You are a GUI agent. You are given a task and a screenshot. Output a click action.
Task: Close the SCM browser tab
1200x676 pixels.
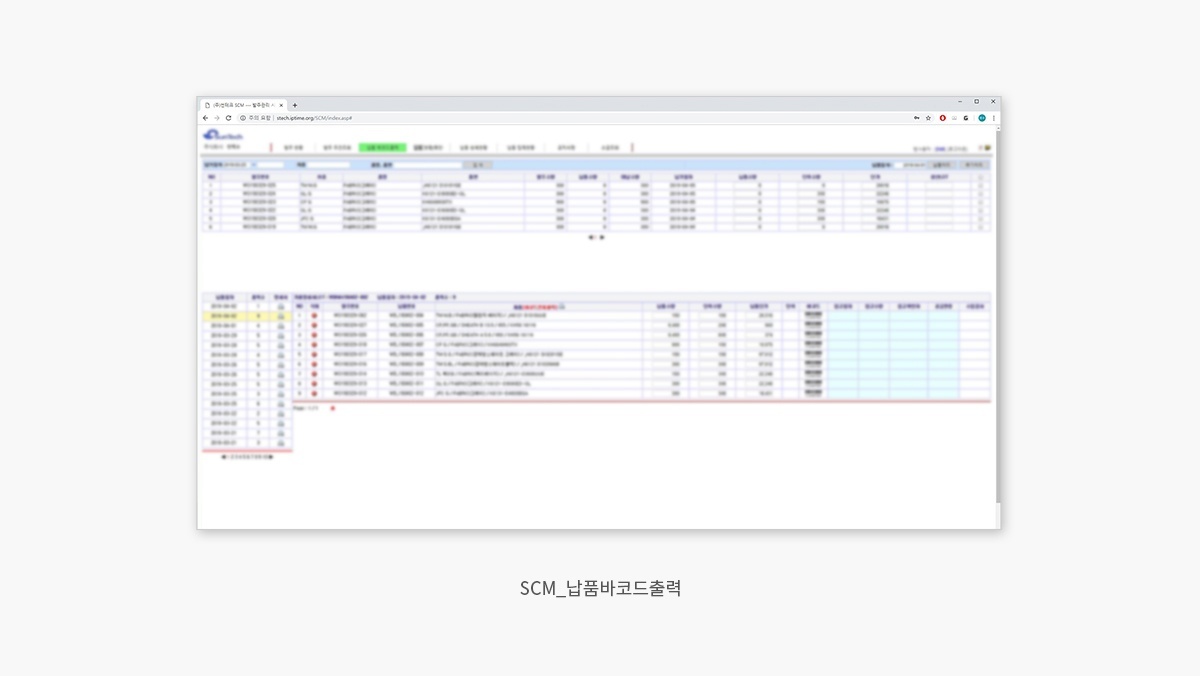click(281, 105)
